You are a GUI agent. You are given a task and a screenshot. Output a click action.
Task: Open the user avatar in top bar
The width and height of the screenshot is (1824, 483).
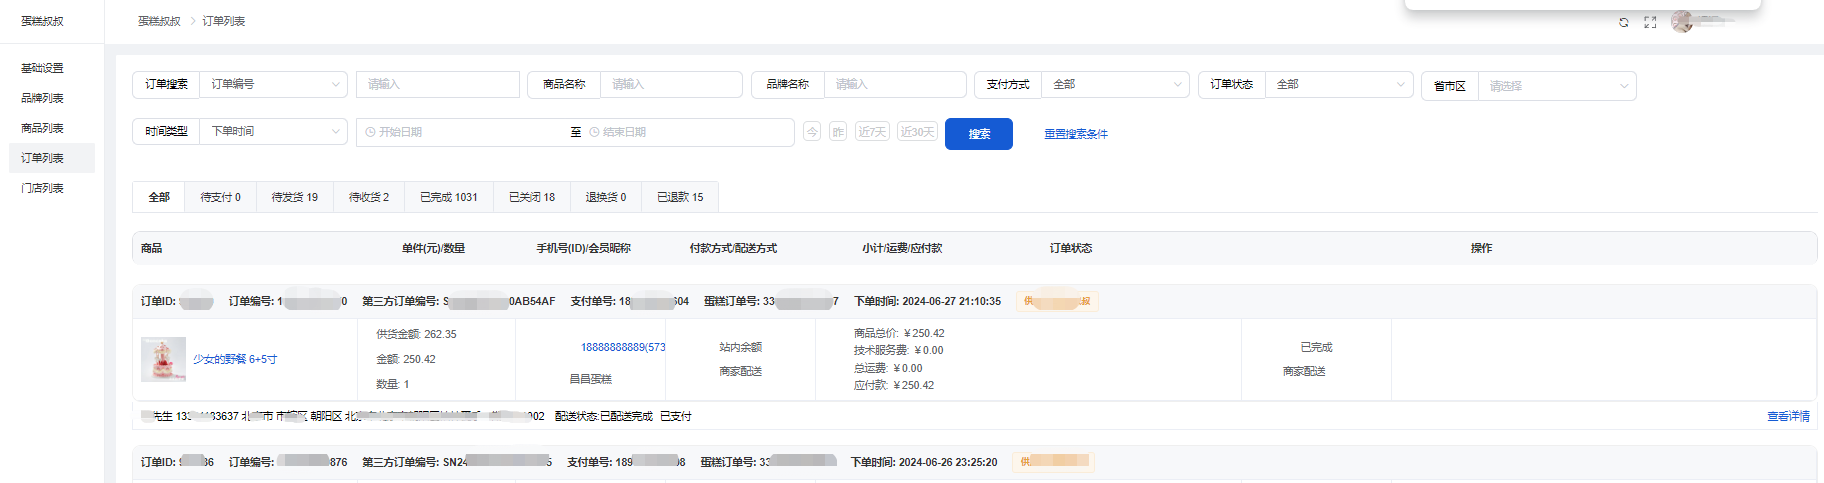(x=1682, y=22)
